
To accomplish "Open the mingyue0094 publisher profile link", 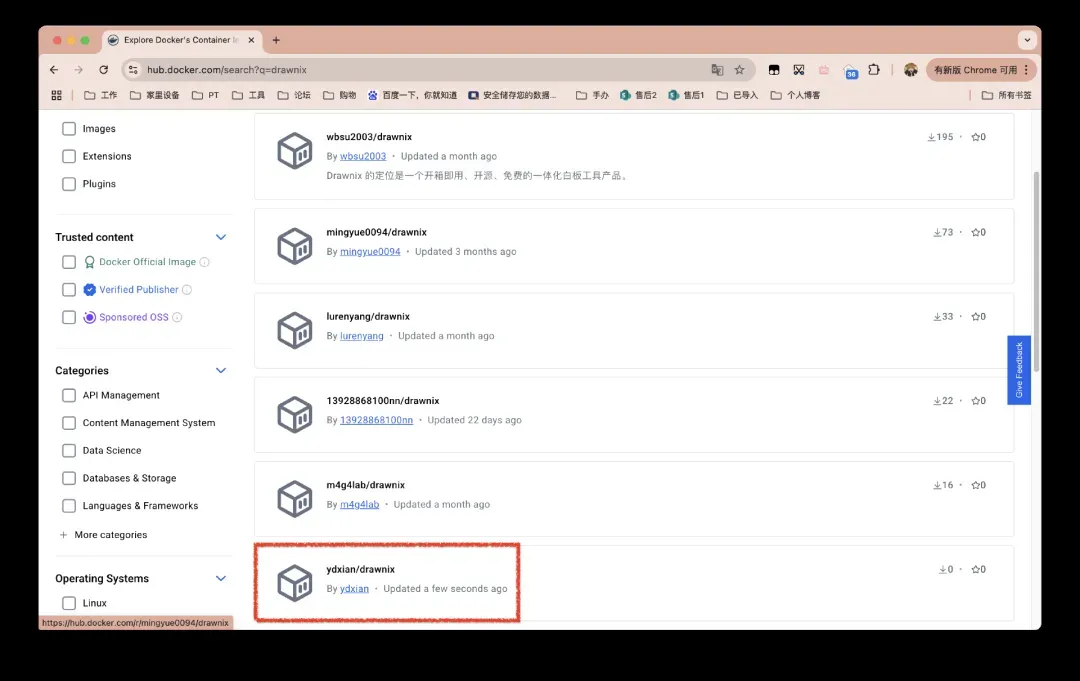I will click(x=370, y=252).
